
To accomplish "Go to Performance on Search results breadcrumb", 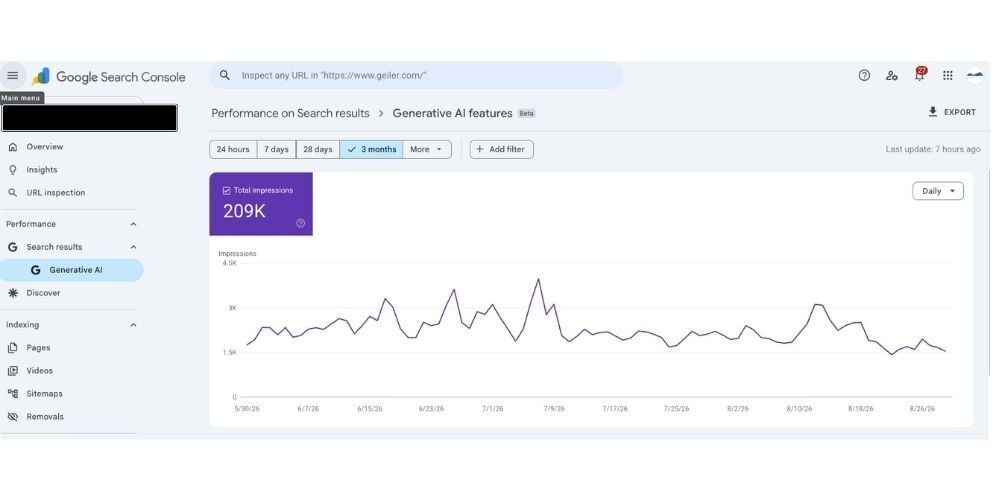I will coord(290,113).
